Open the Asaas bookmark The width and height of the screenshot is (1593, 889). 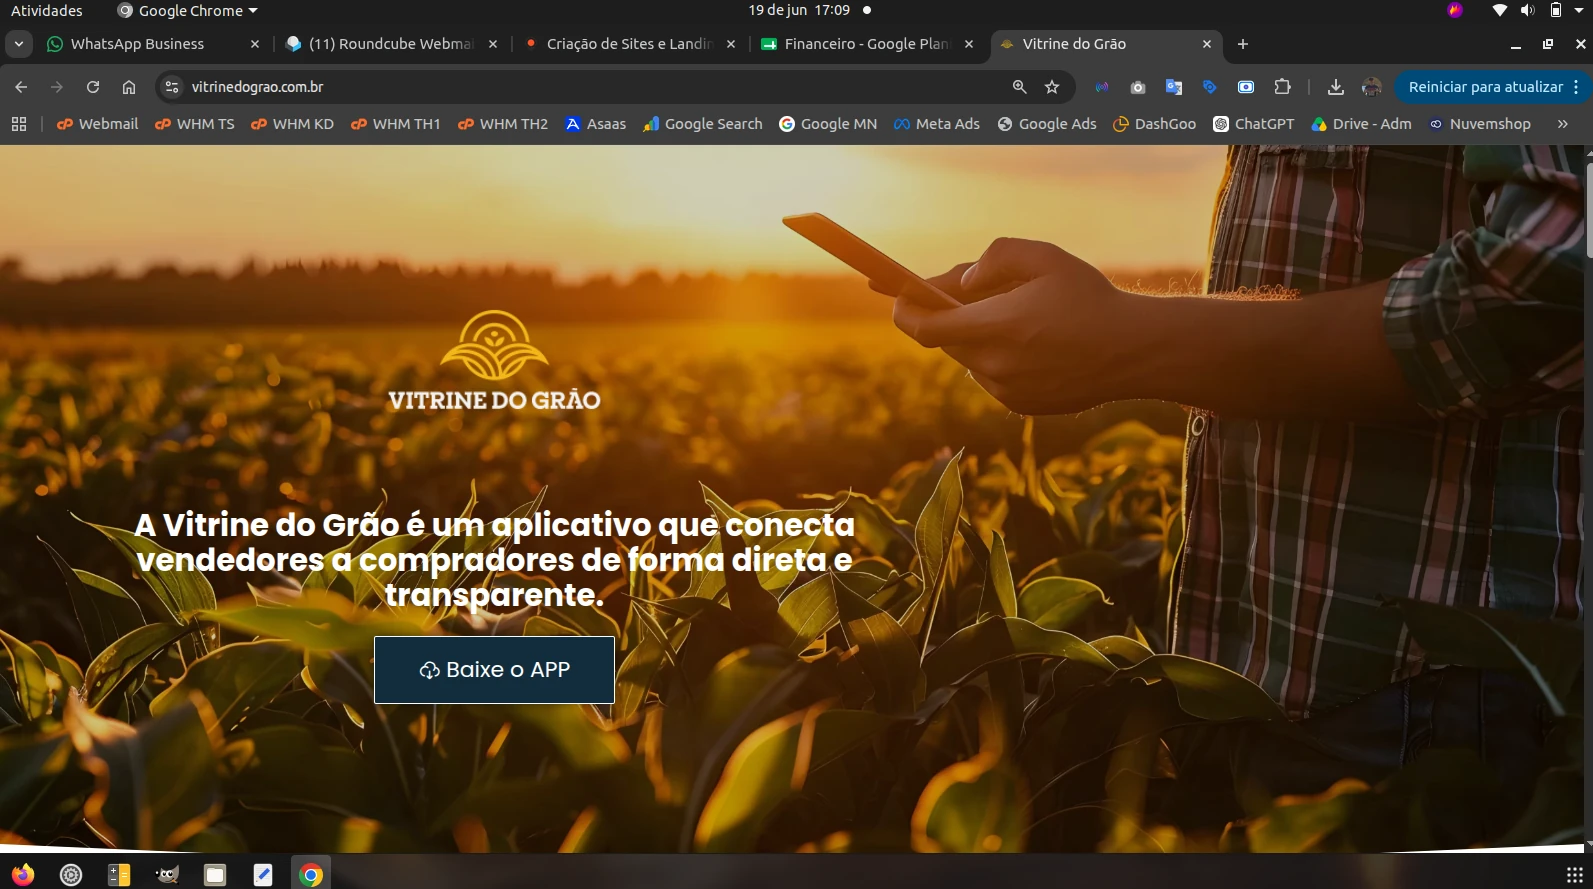596,124
